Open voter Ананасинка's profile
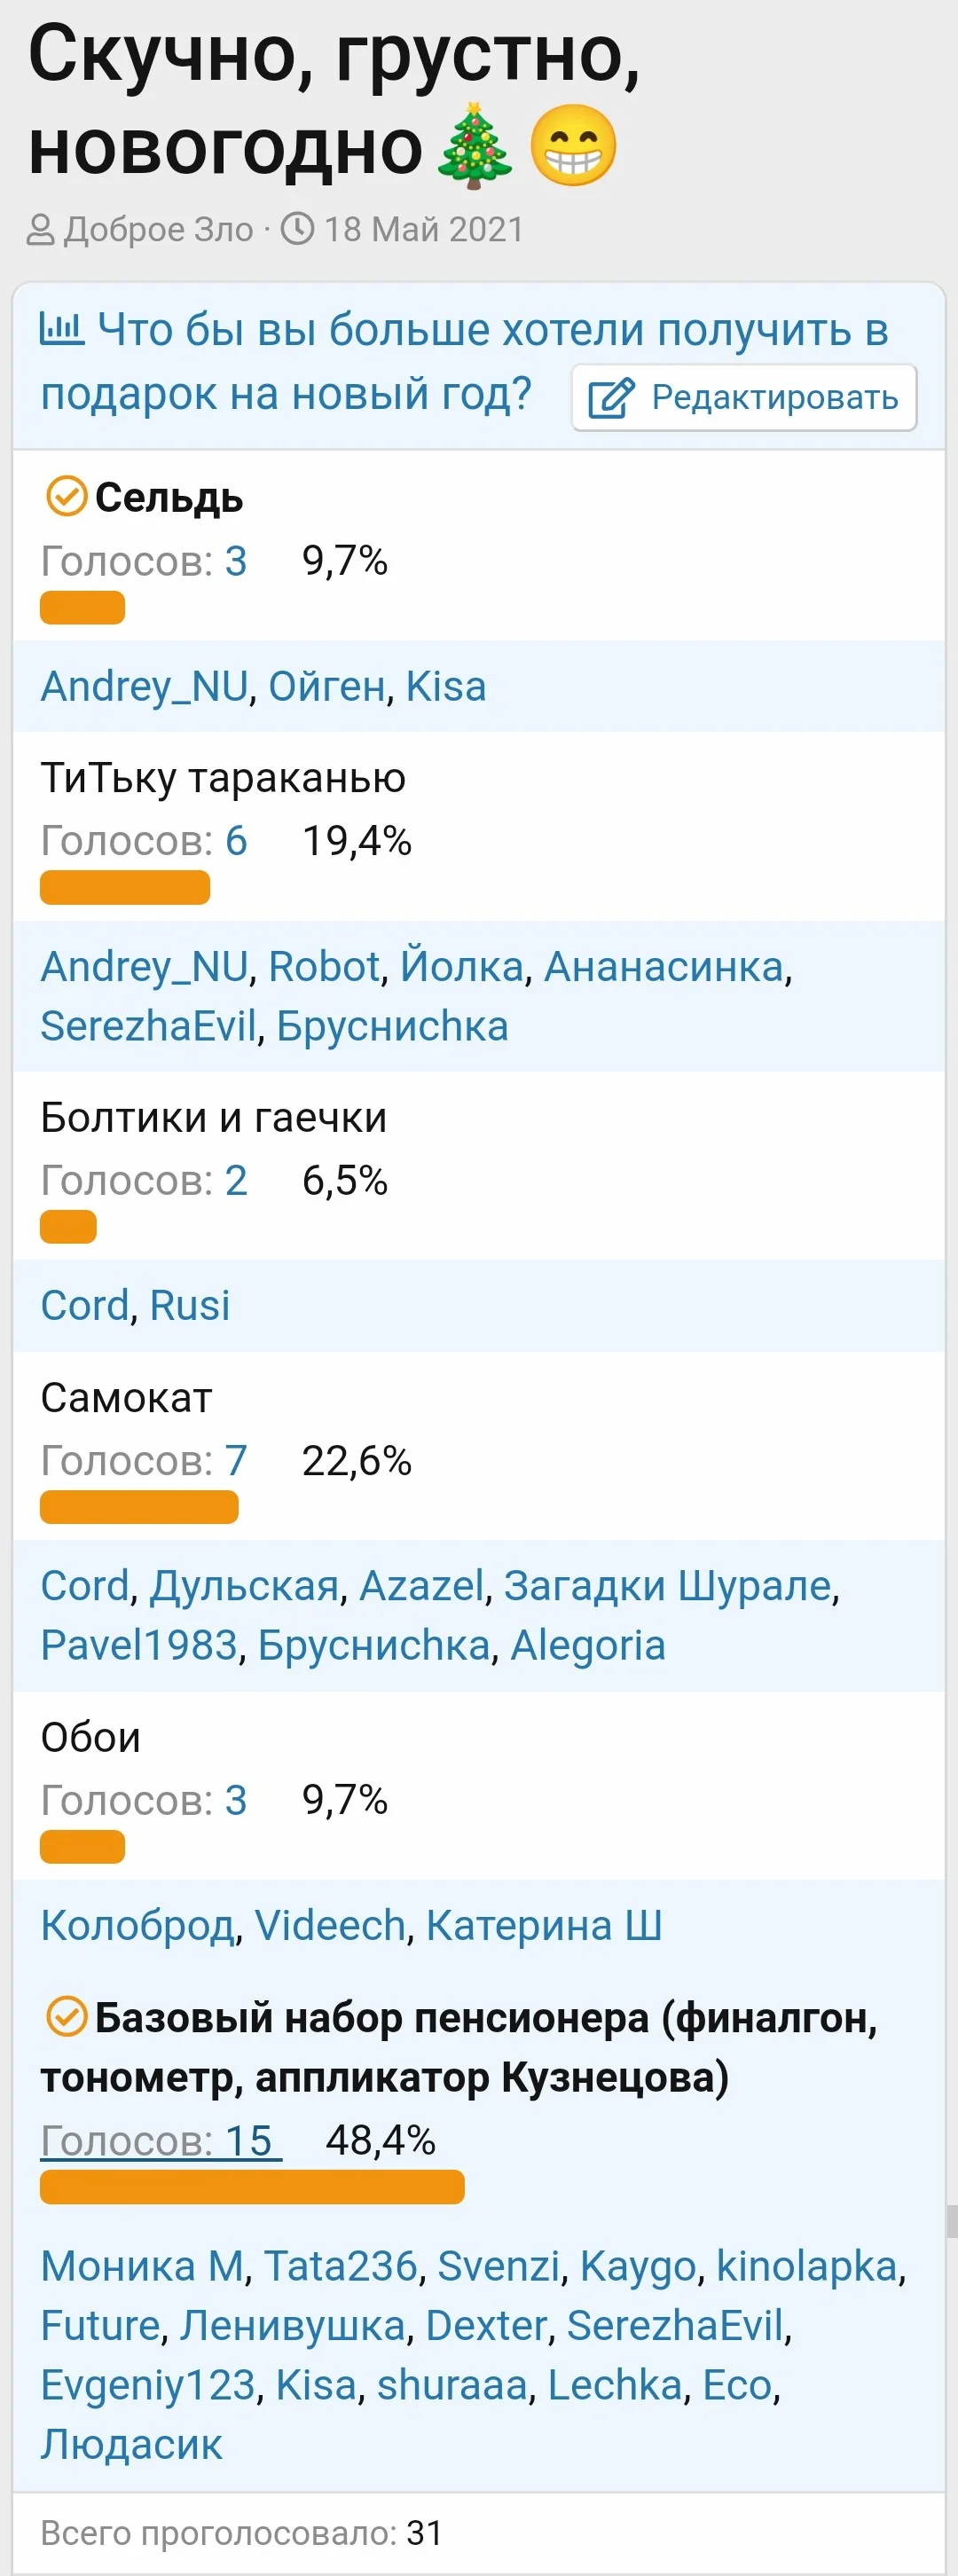 click(663, 967)
